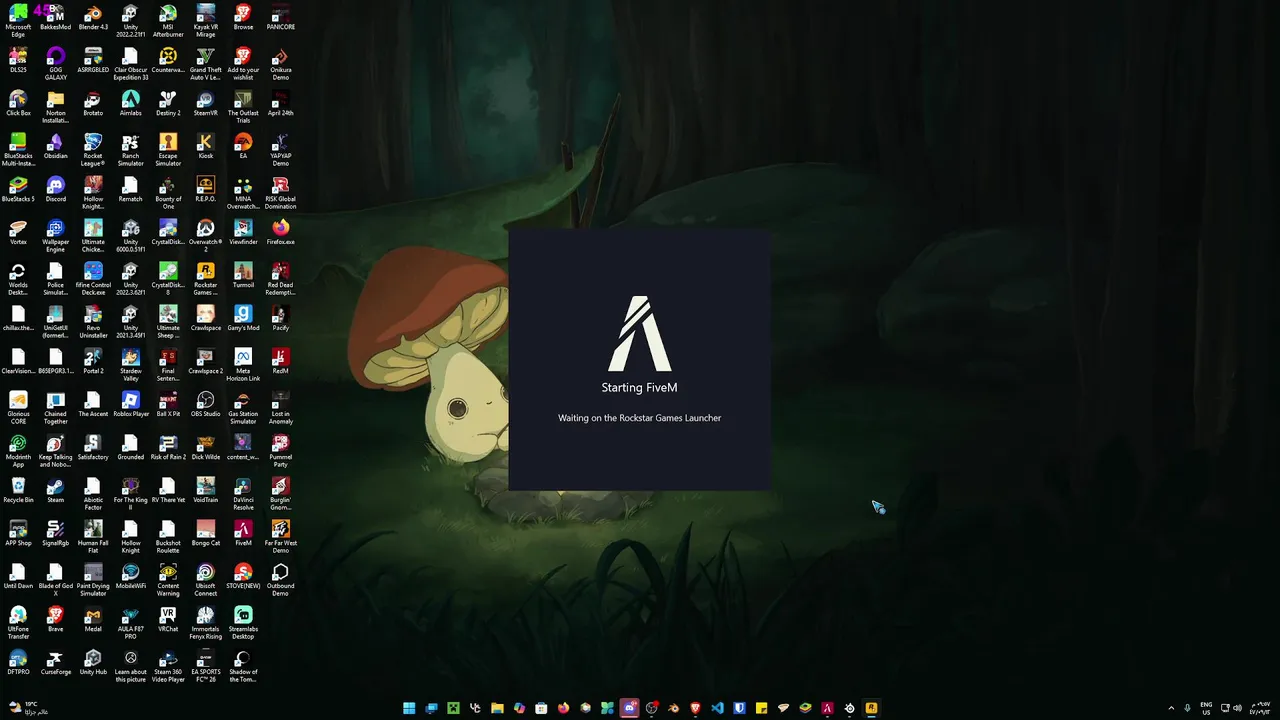Switch to Discord in the taskbar
This screenshot has height=720, width=1280.
coord(629,708)
